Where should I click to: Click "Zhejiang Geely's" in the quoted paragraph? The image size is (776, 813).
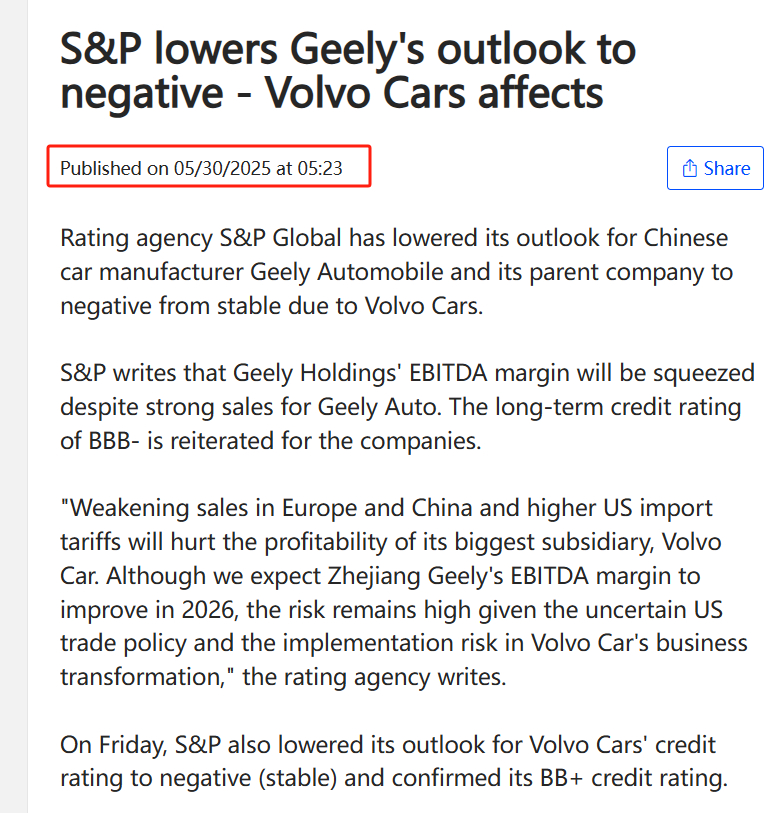coord(416,576)
